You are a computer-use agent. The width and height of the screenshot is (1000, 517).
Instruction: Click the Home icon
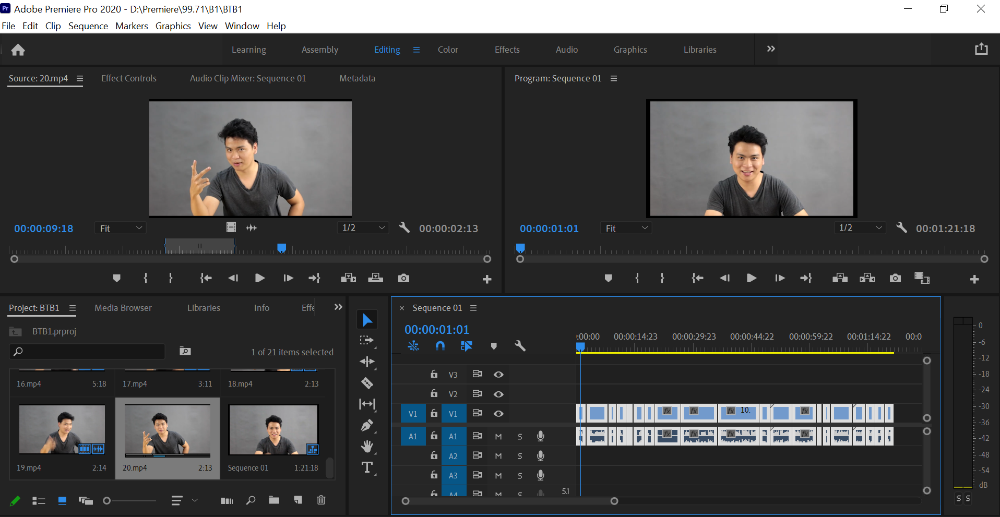pyautogui.click(x=18, y=50)
